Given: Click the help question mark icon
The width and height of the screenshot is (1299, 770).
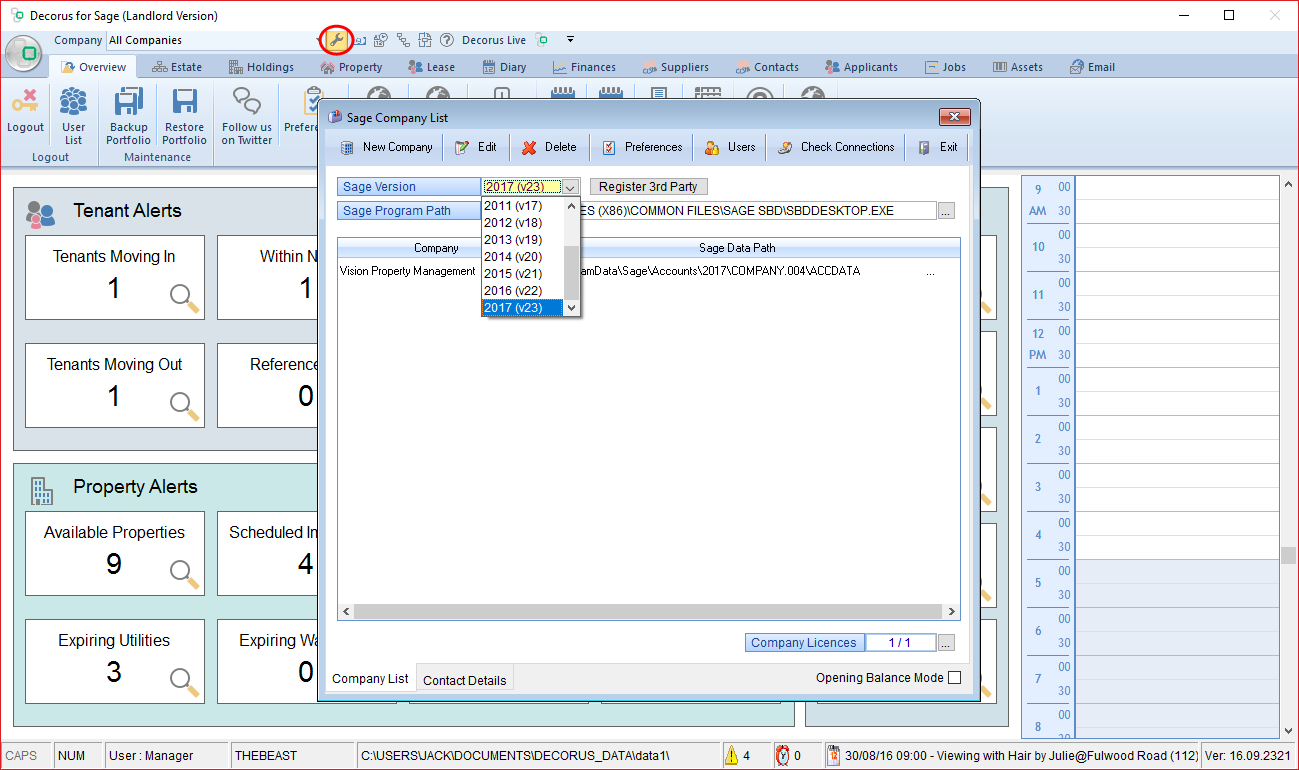Looking at the screenshot, I should click(447, 40).
